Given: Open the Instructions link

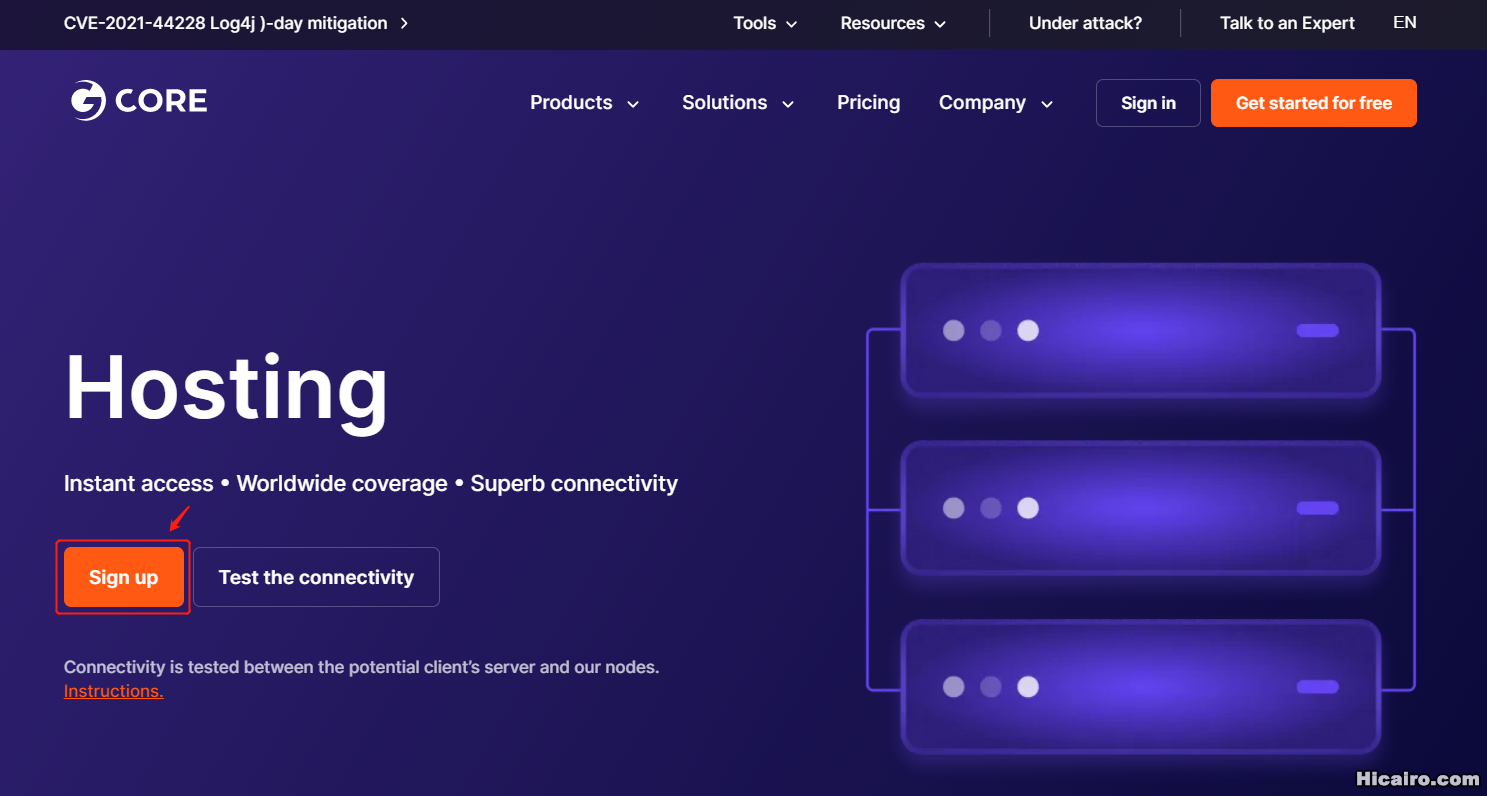Looking at the screenshot, I should pyautogui.click(x=113, y=691).
